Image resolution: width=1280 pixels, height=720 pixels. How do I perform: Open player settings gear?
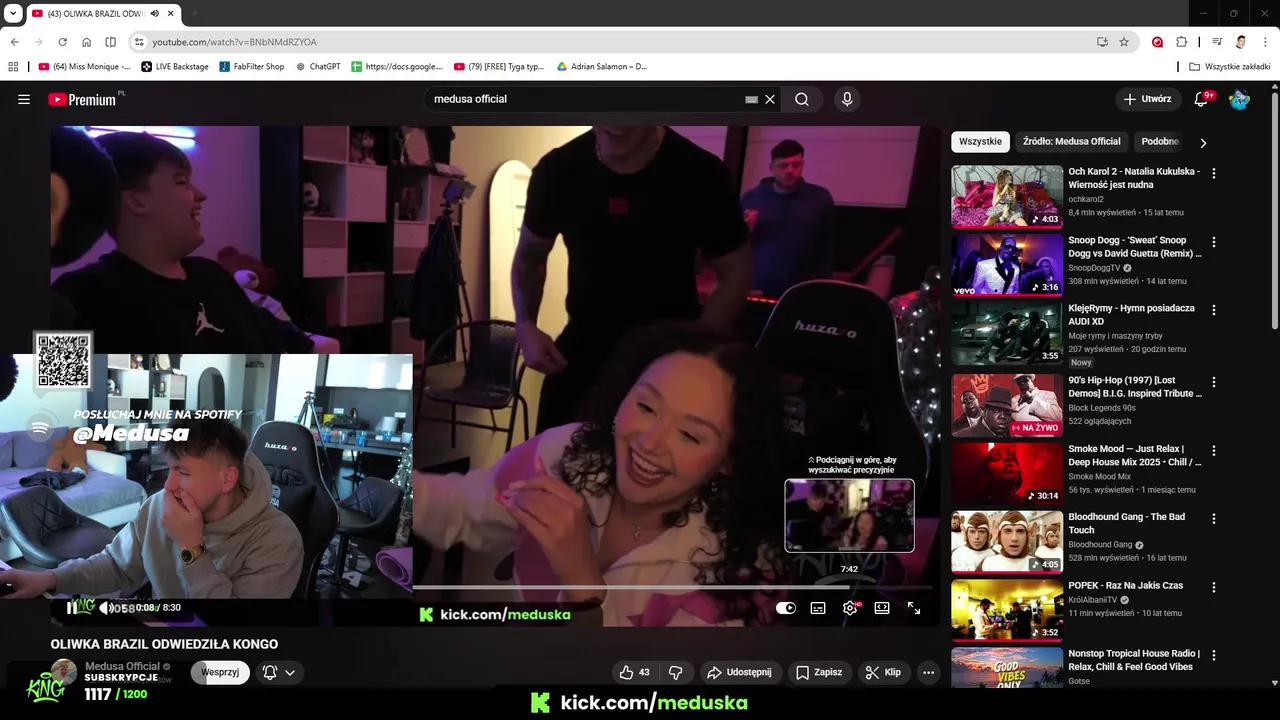(x=850, y=607)
